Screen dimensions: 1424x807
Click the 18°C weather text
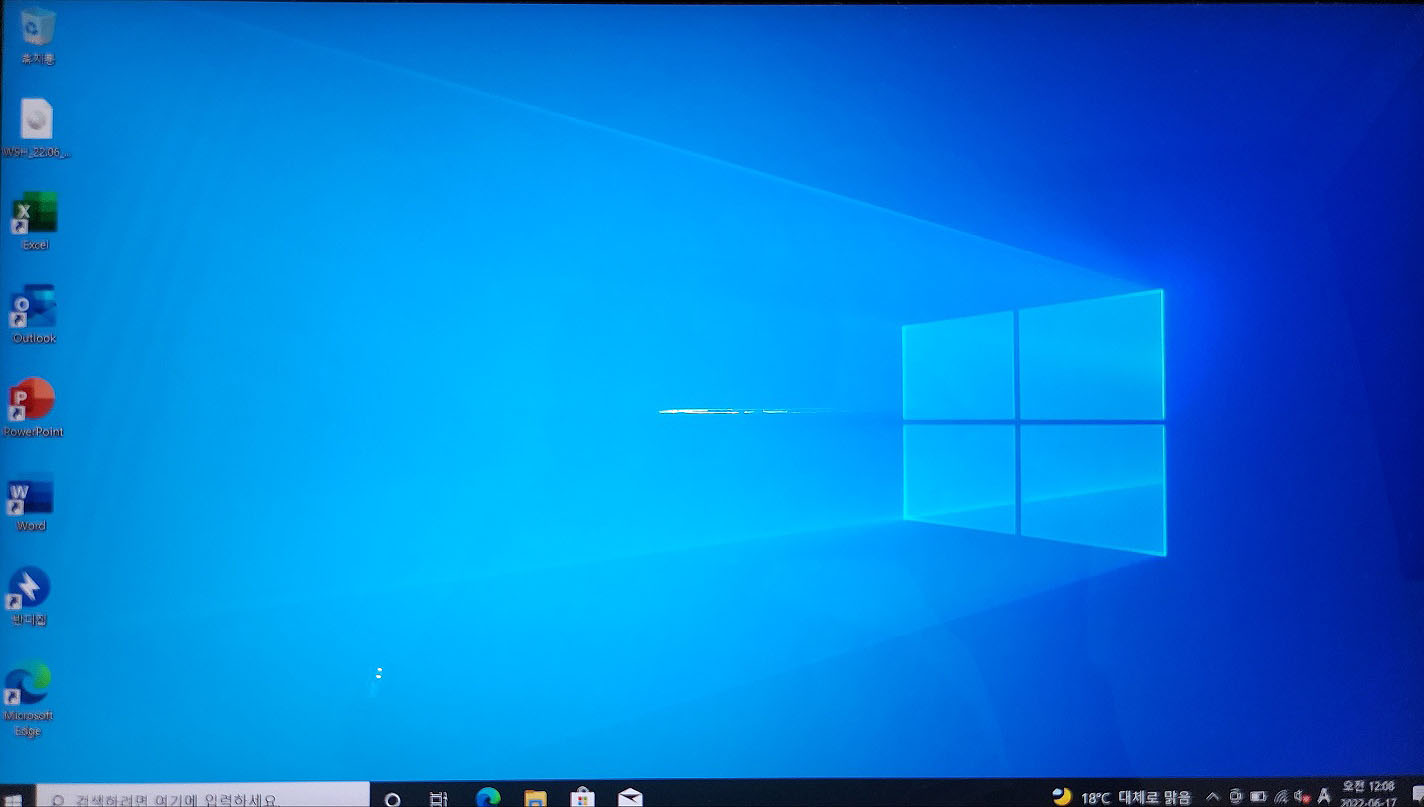point(1095,797)
